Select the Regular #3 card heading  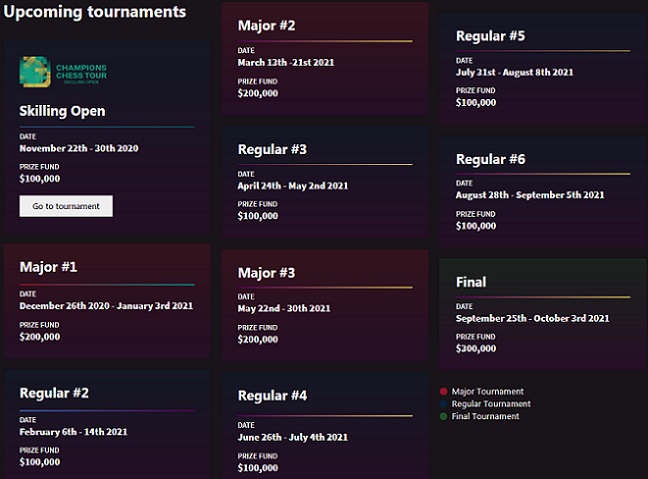click(272, 149)
